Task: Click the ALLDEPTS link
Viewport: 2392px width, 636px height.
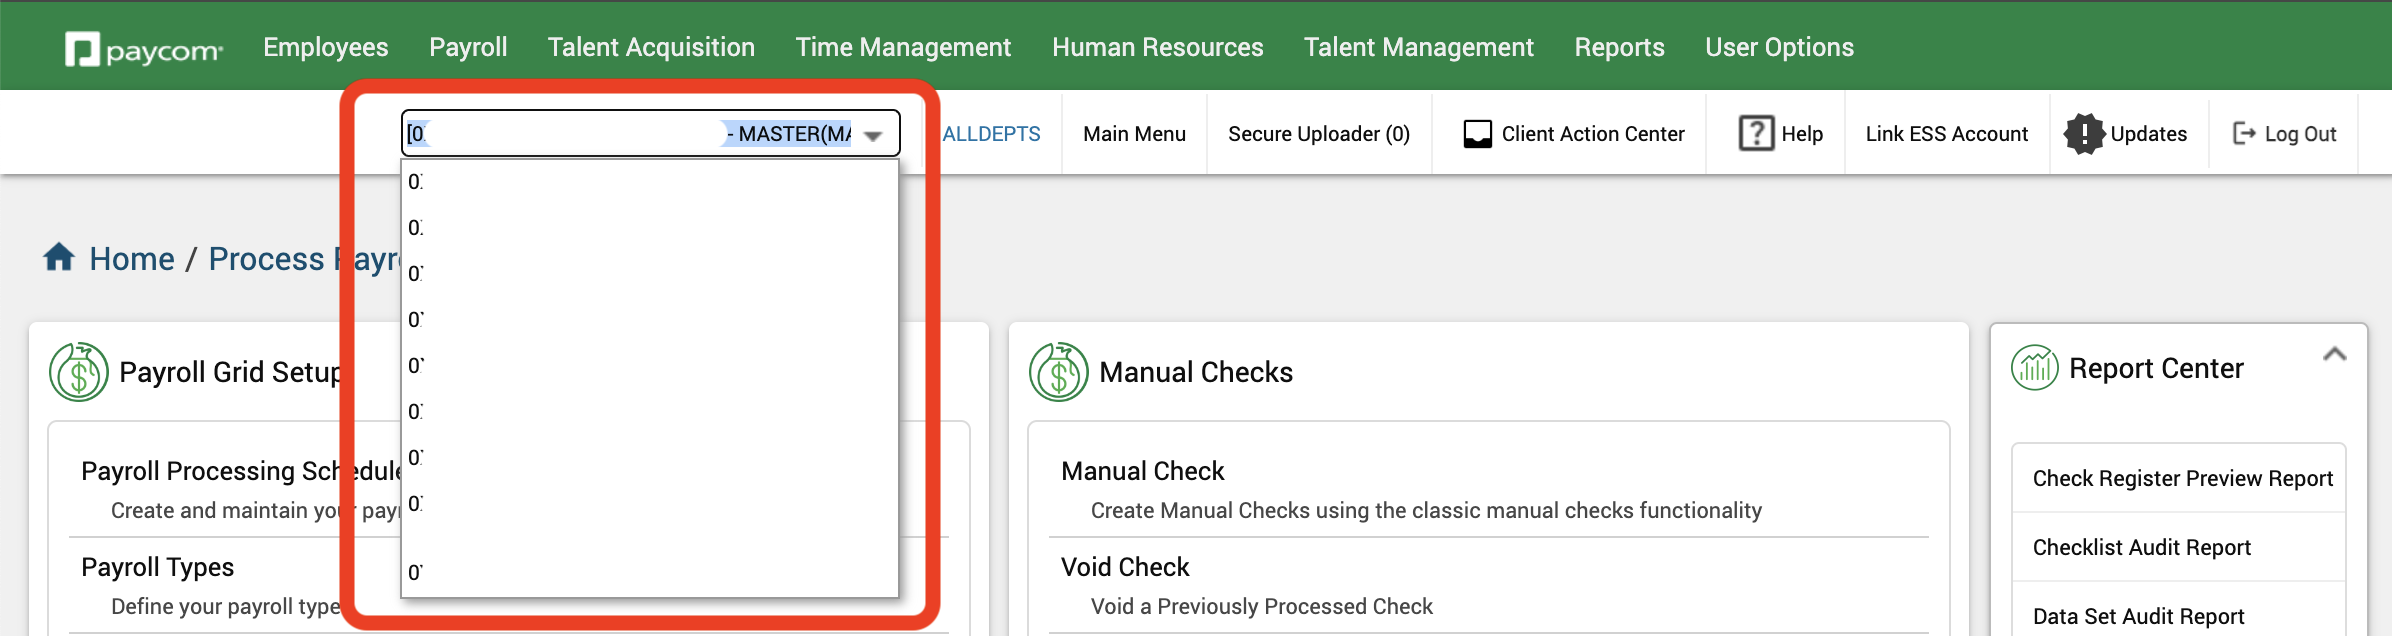Action: 991,134
